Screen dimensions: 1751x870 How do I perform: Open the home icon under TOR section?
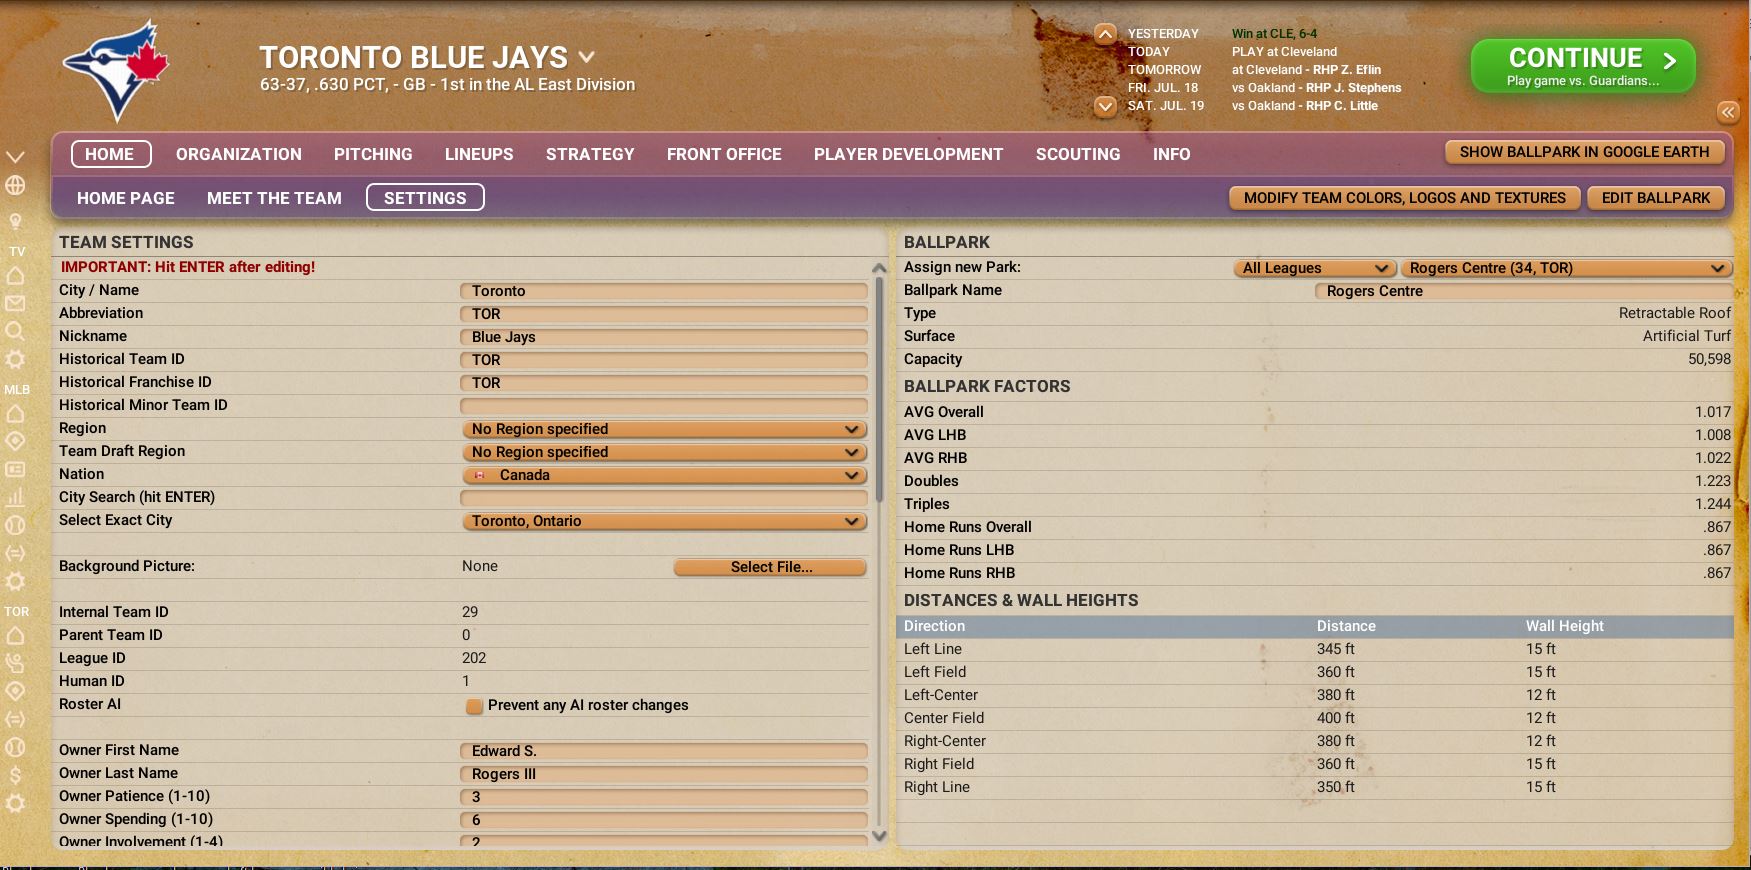pyautogui.click(x=15, y=635)
